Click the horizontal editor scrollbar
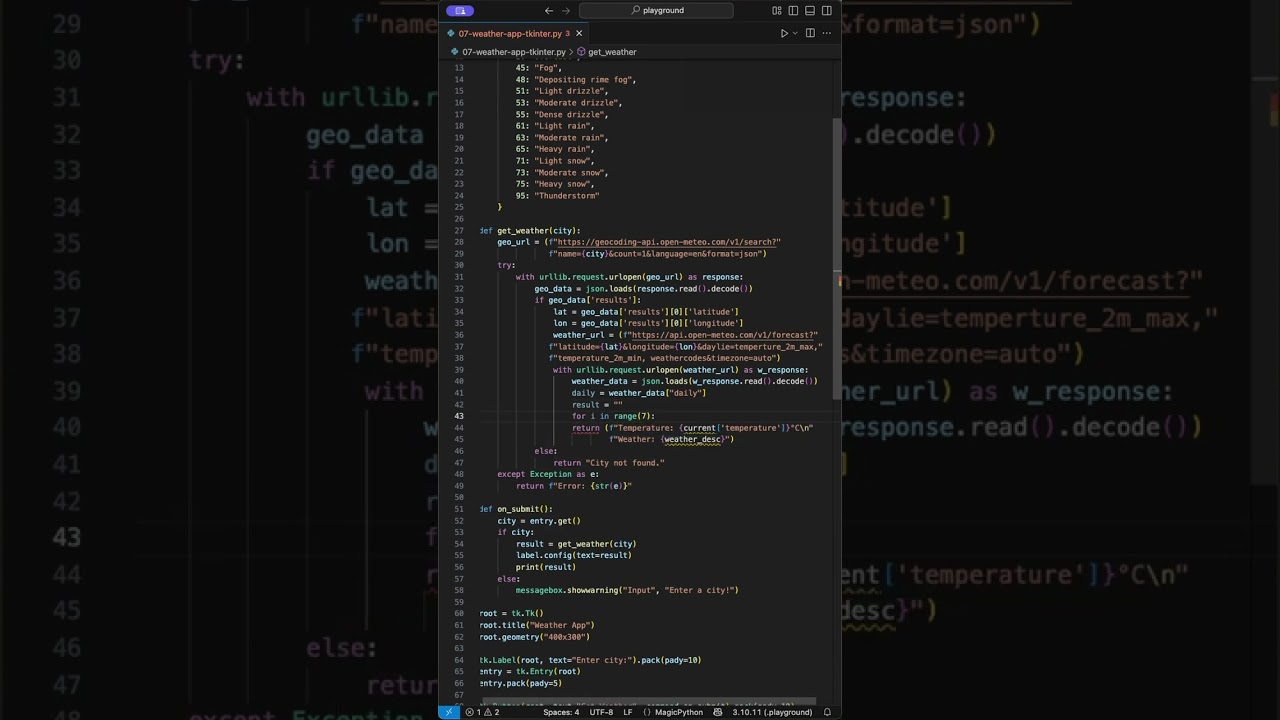Screen dimensions: 1280x720 [648, 703]
